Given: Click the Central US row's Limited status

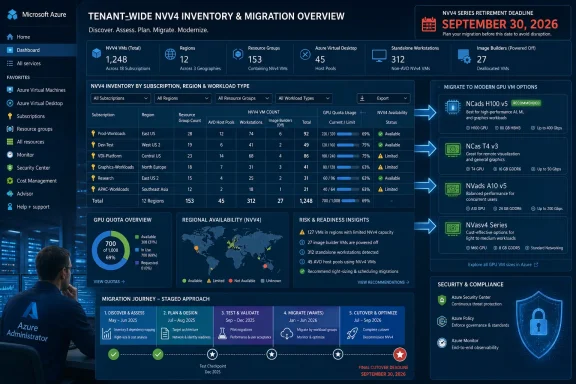Looking at the screenshot, I should point(388,156).
